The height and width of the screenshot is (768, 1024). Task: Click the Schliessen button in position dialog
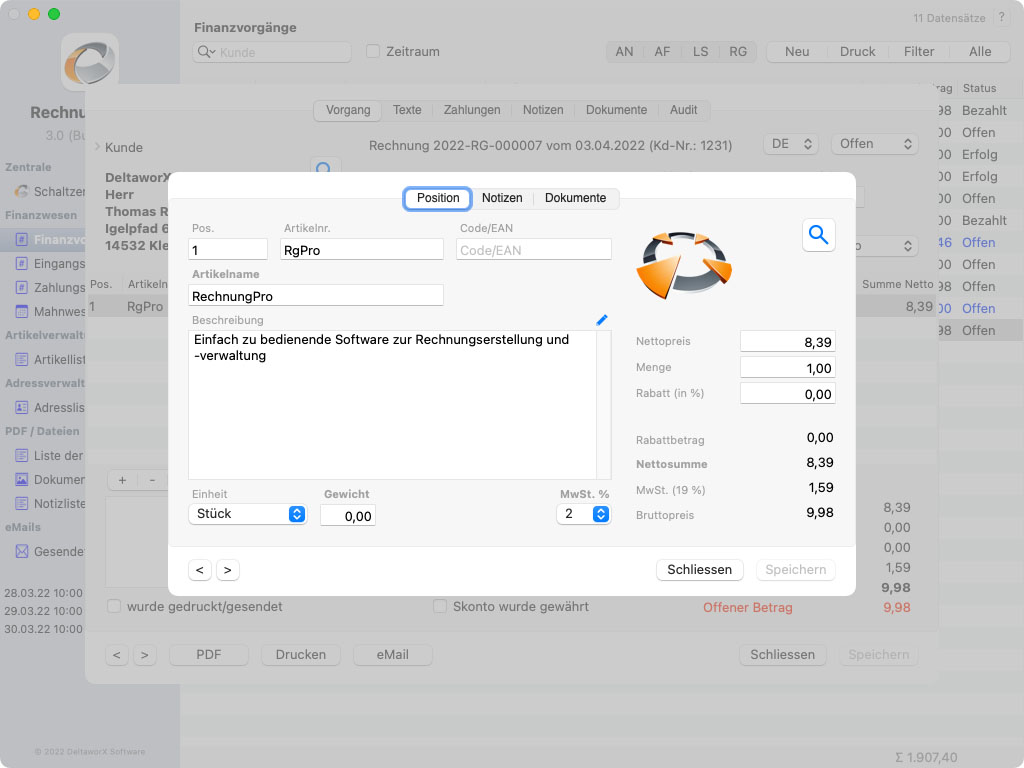(699, 570)
